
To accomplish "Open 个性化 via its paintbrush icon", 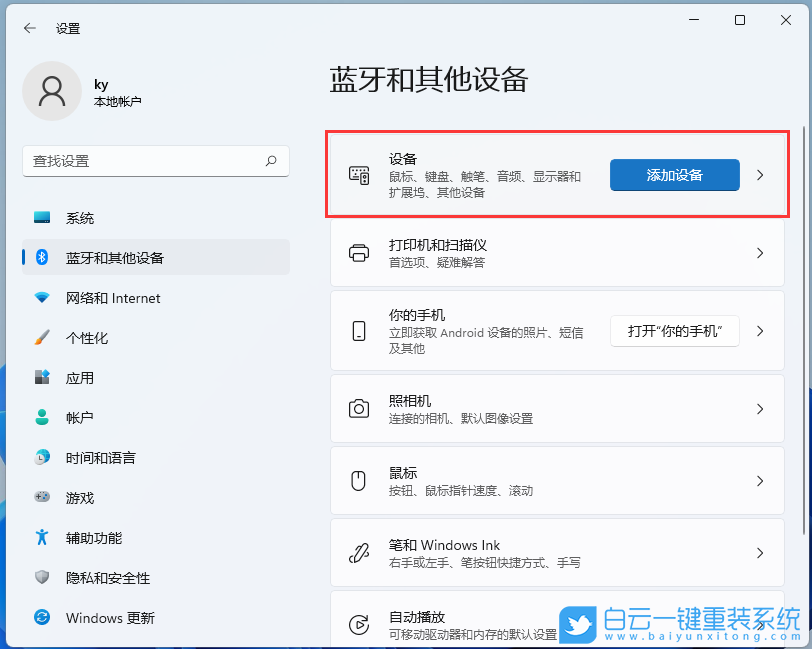I will point(40,338).
